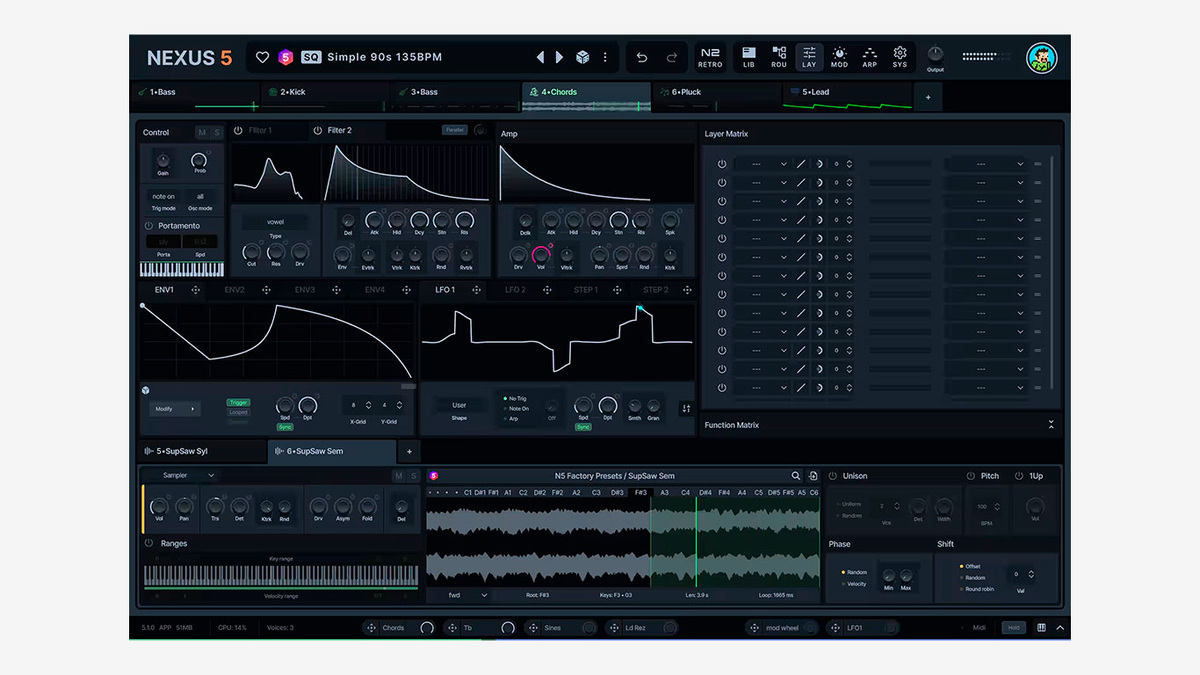The image size is (1200, 675).
Task: Toggle the Pitch power button
Action: click(970, 476)
